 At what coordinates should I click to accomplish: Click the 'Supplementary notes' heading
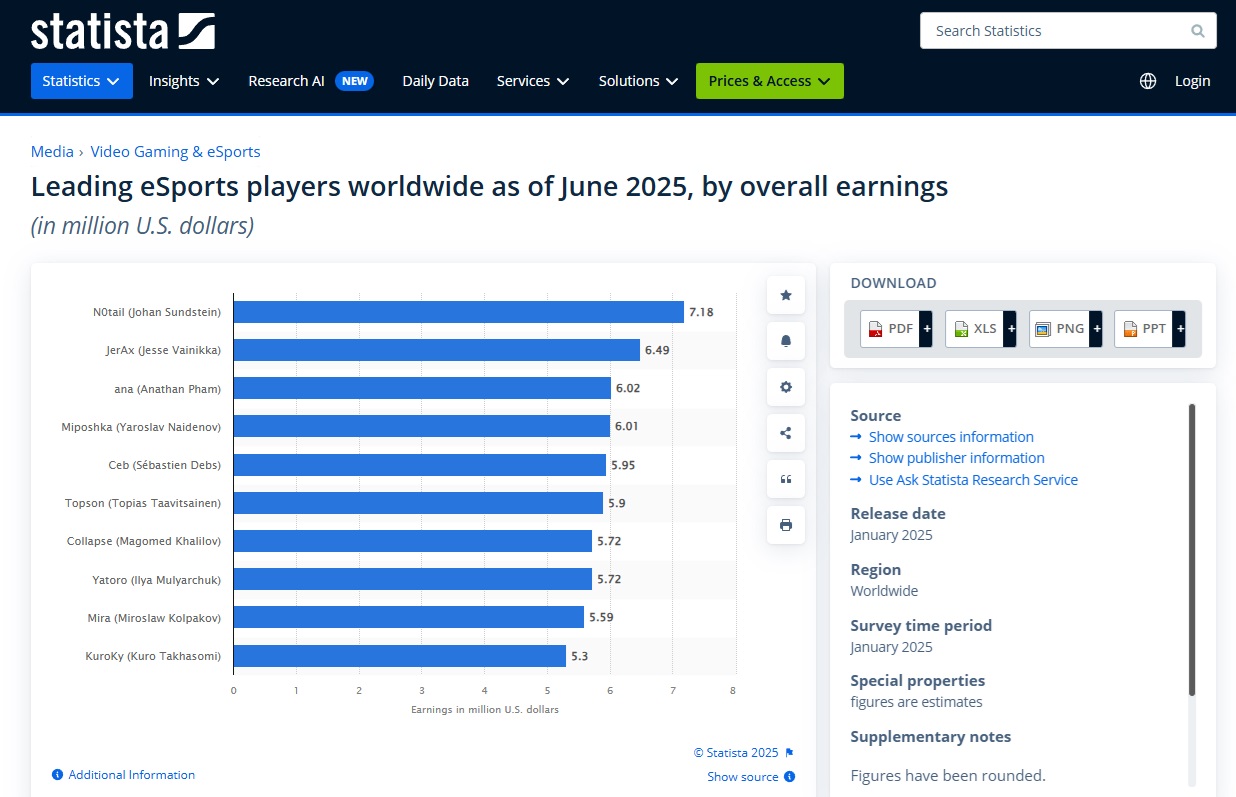coord(931,737)
